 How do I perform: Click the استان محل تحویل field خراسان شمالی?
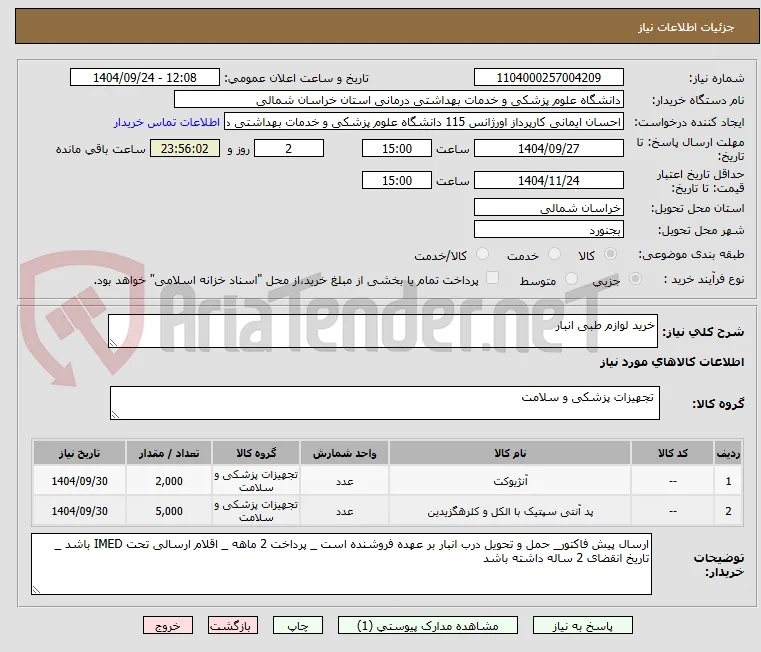coord(548,208)
